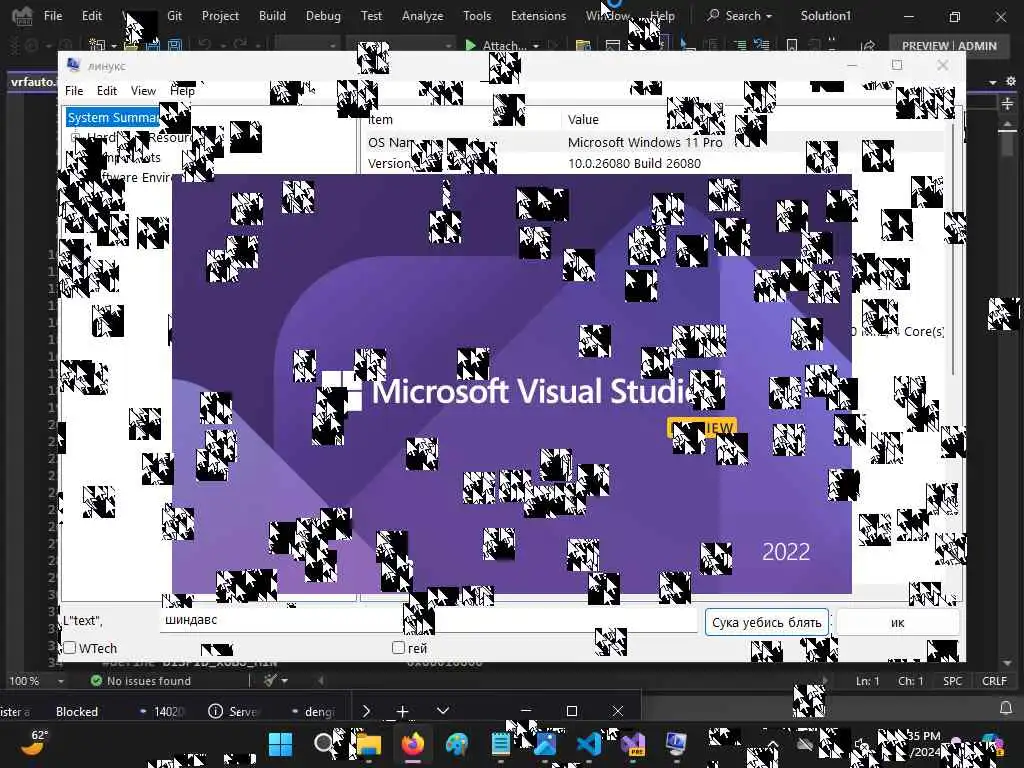Click the ик button
Screen dimensions: 1024x768
click(x=898, y=622)
